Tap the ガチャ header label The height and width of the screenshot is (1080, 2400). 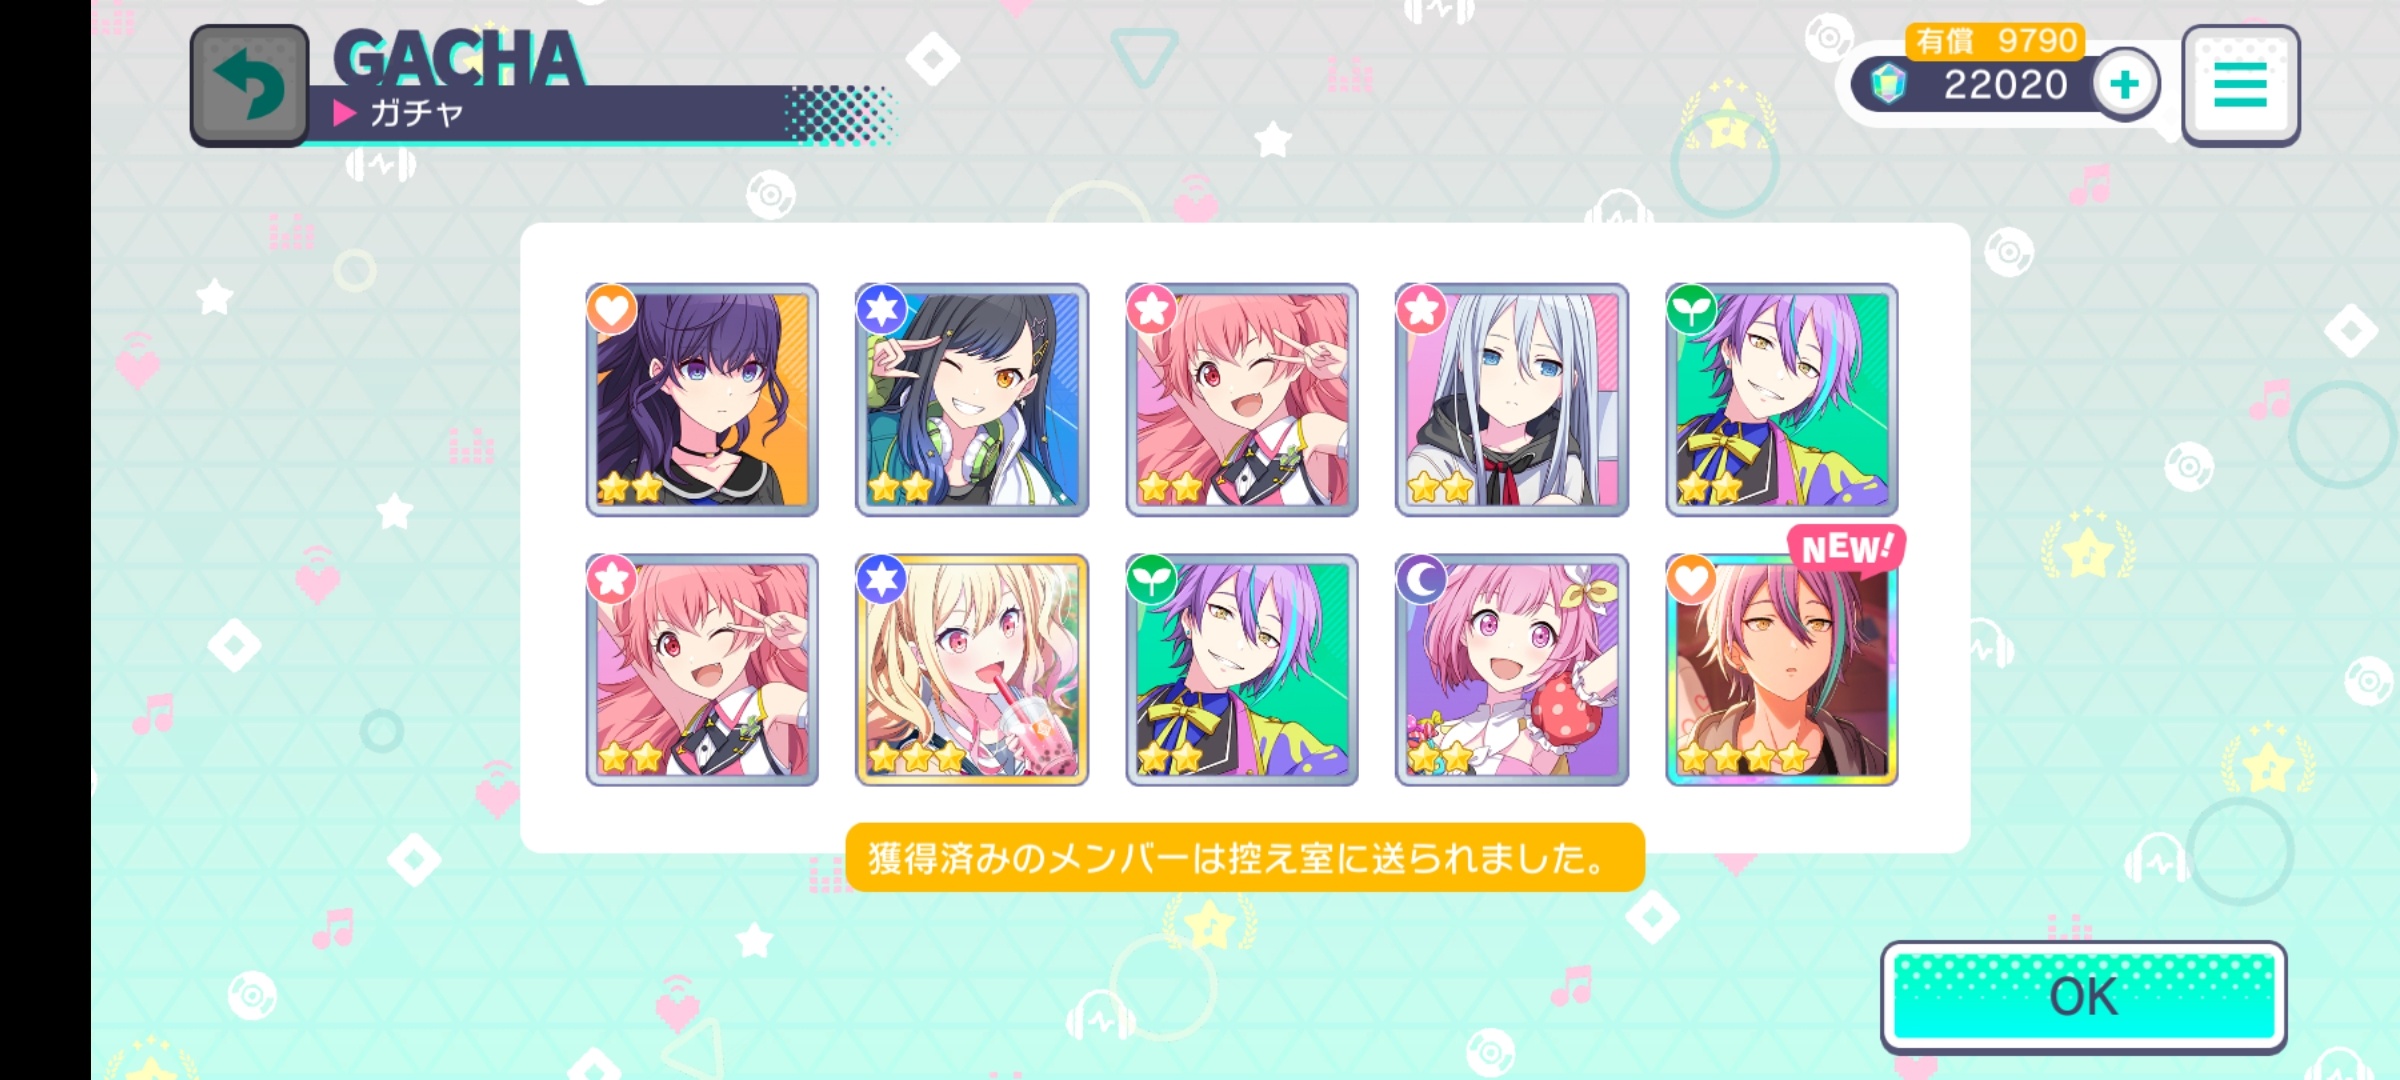pyautogui.click(x=416, y=113)
